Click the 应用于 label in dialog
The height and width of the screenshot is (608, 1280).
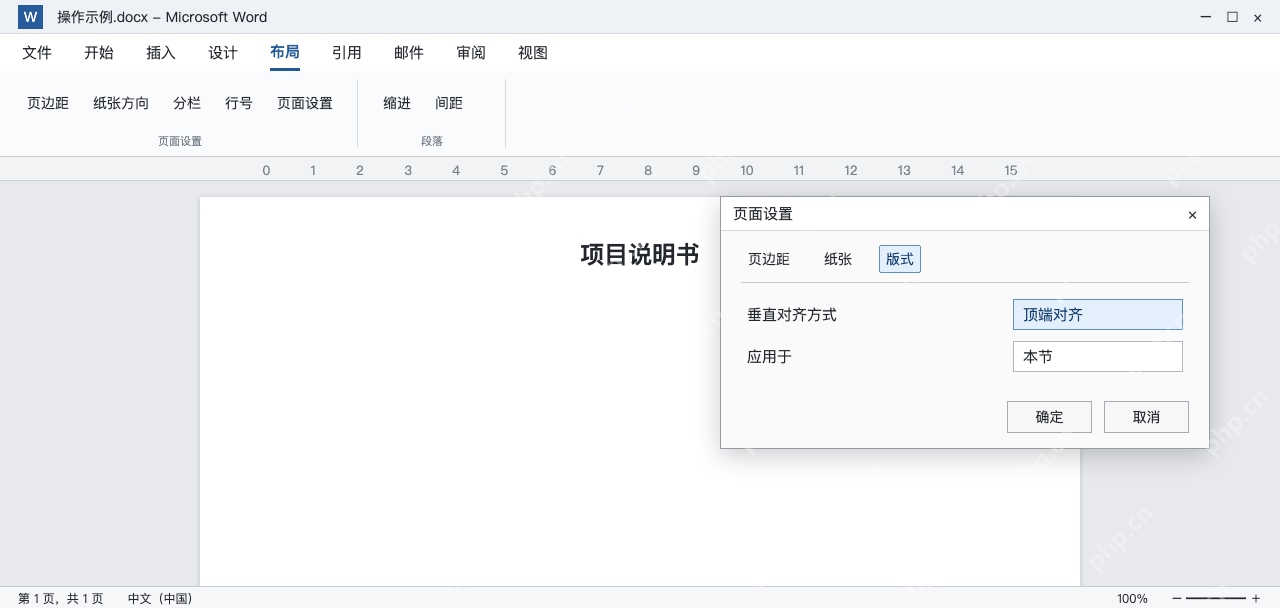point(770,357)
